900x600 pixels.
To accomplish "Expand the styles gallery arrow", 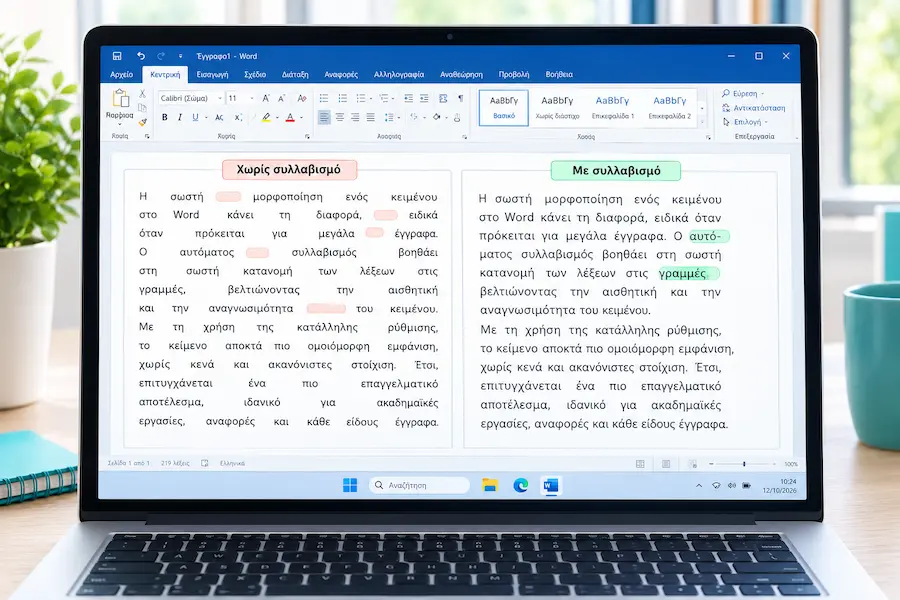I will tap(702, 121).
